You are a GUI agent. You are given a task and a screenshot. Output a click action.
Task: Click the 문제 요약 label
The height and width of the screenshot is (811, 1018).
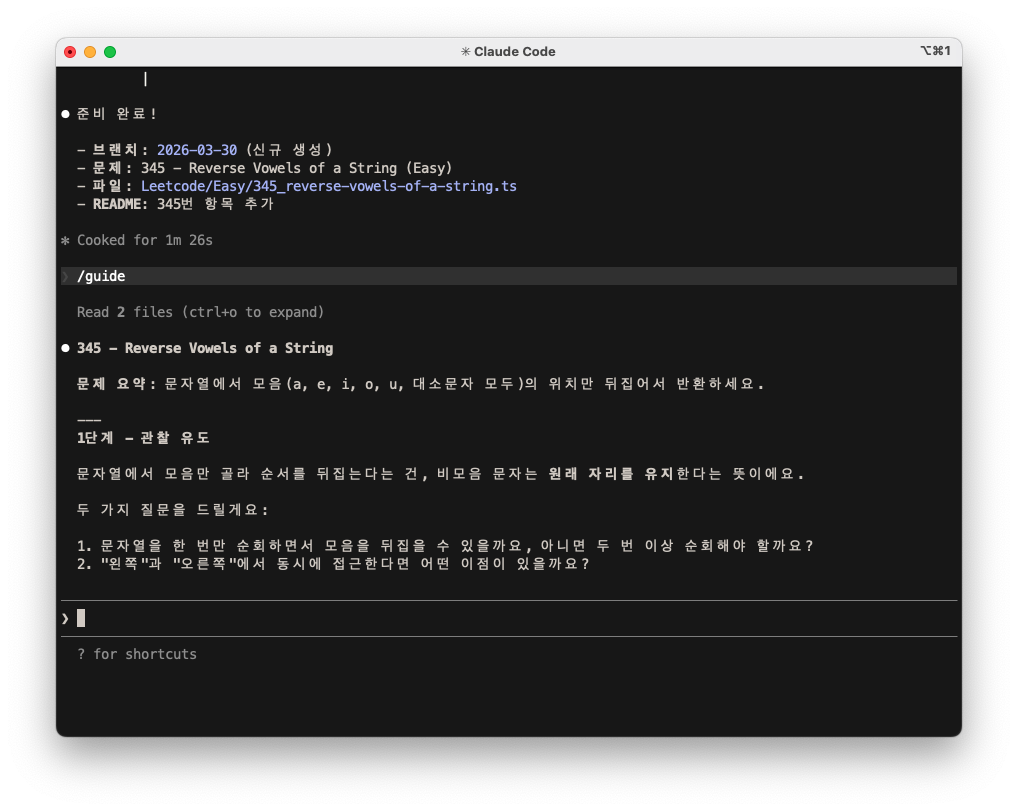116,384
